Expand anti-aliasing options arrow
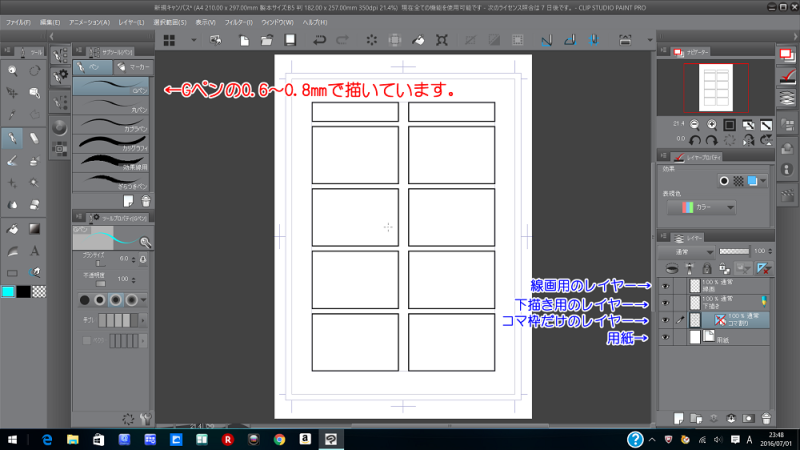Image resolution: width=800 pixels, height=450 pixels. click(x=144, y=300)
